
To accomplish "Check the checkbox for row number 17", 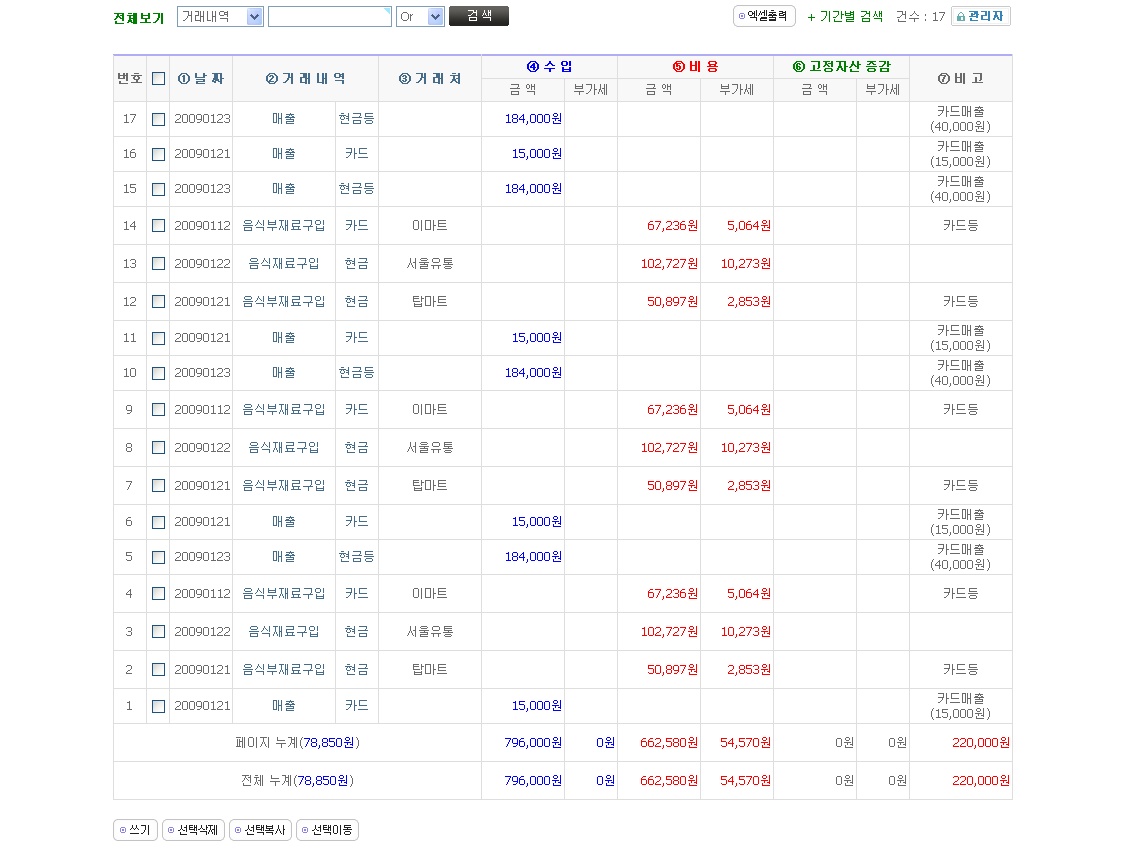I will (158, 119).
